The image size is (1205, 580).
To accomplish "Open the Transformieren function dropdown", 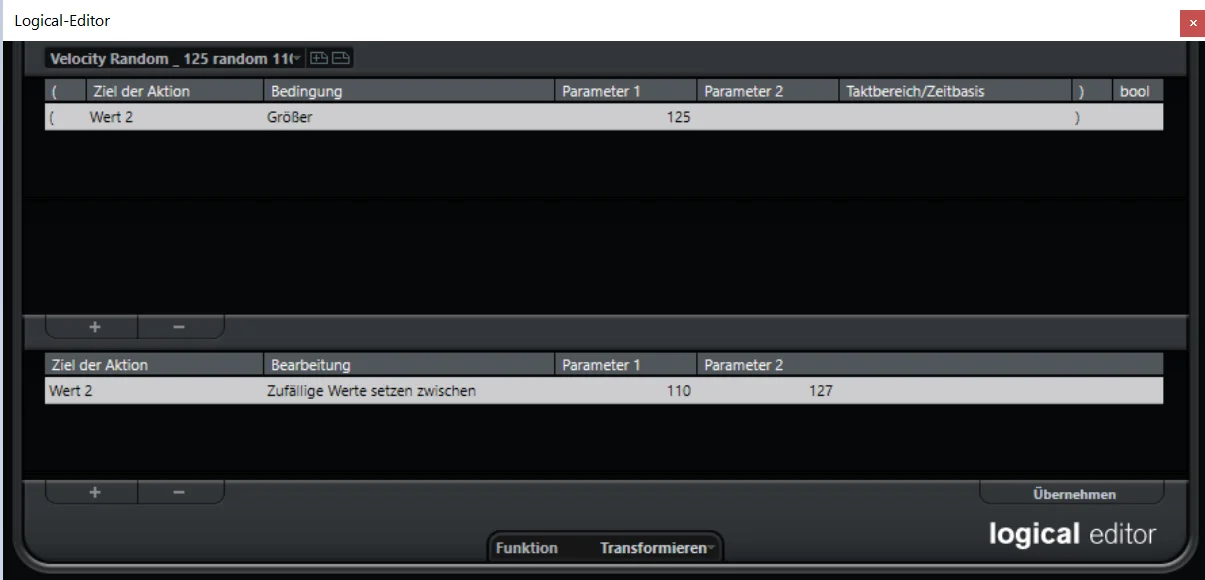I will click(x=657, y=548).
